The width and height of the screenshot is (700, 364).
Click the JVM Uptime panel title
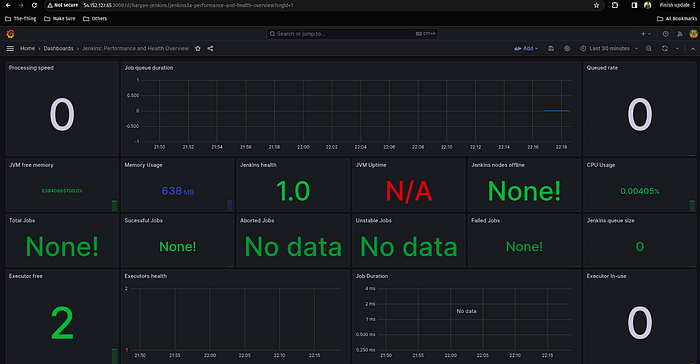coord(371,165)
